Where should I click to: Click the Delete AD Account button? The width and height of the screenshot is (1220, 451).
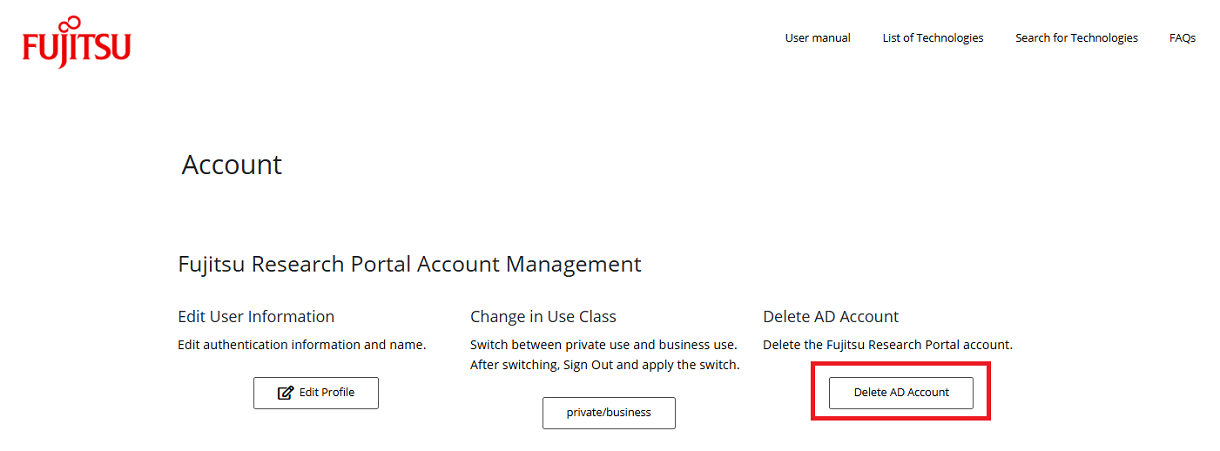pyautogui.click(x=901, y=392)
